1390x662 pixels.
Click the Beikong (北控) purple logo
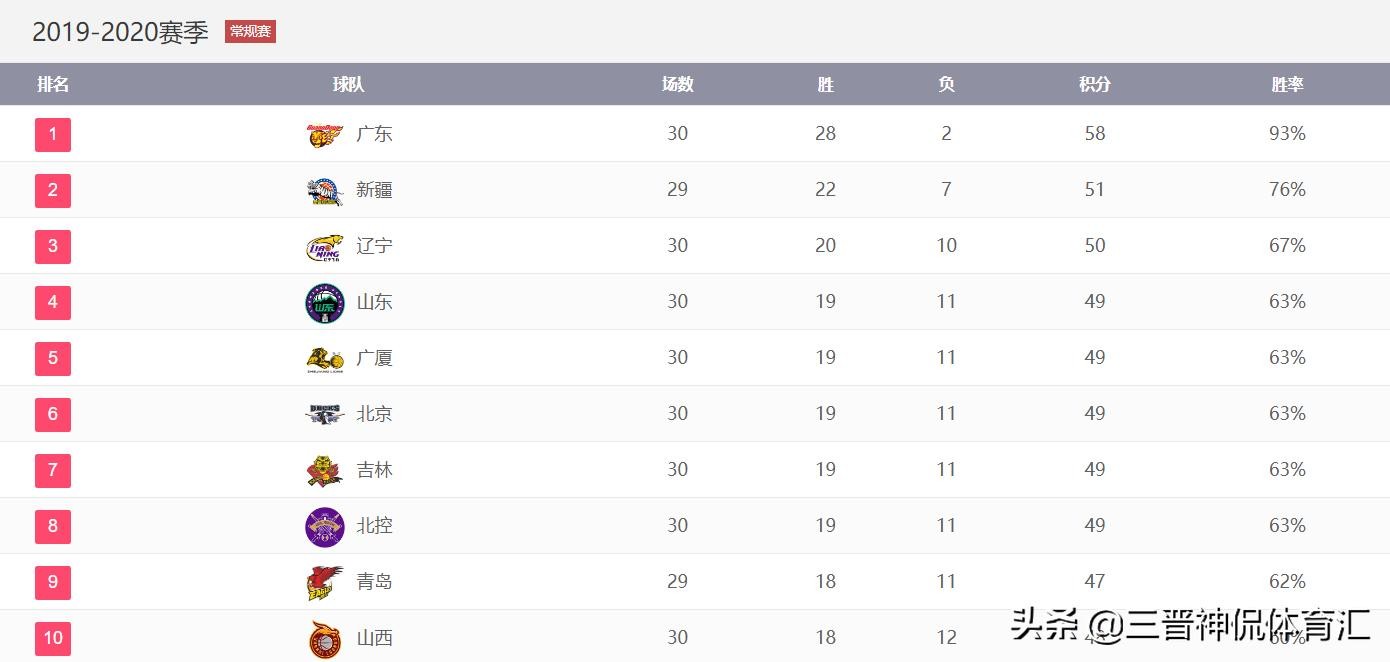point(325,526)
